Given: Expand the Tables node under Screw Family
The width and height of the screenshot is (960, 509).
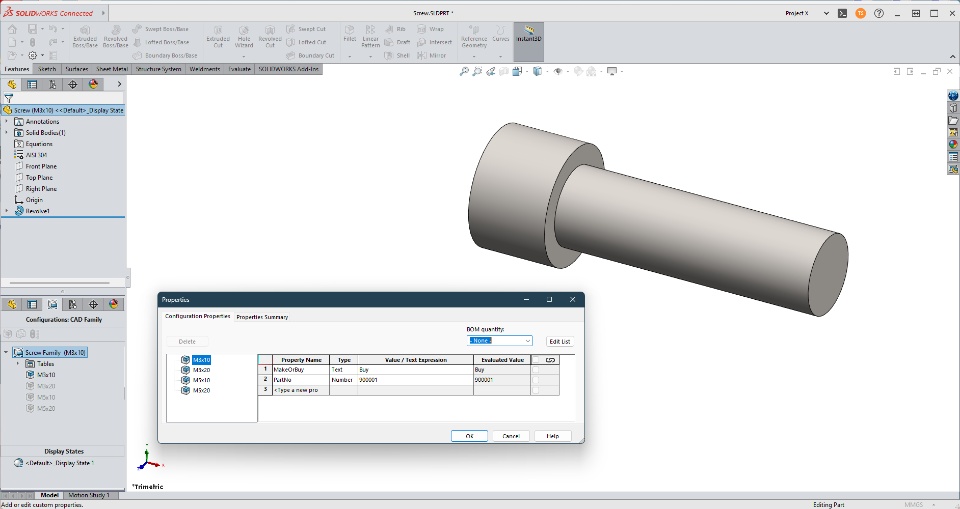Looking at the screenshot, I should 18,364.
